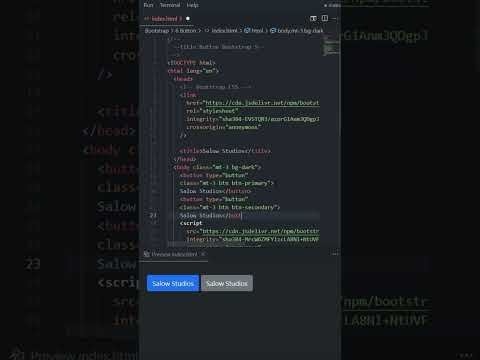Click the rel stylesheet code line
The image size is (480, 360).
tap(212, 111)
